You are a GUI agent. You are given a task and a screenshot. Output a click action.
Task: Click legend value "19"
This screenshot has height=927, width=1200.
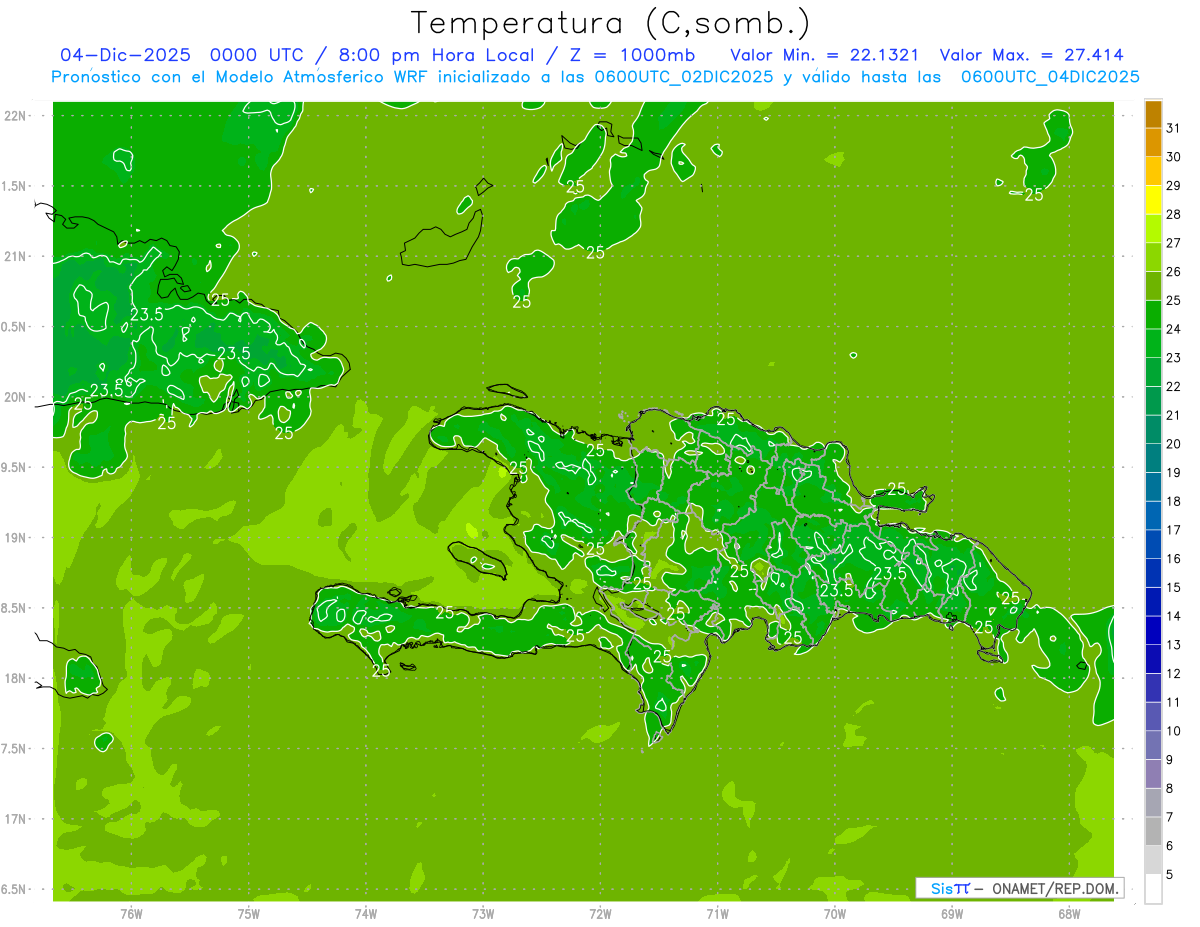1174,473
